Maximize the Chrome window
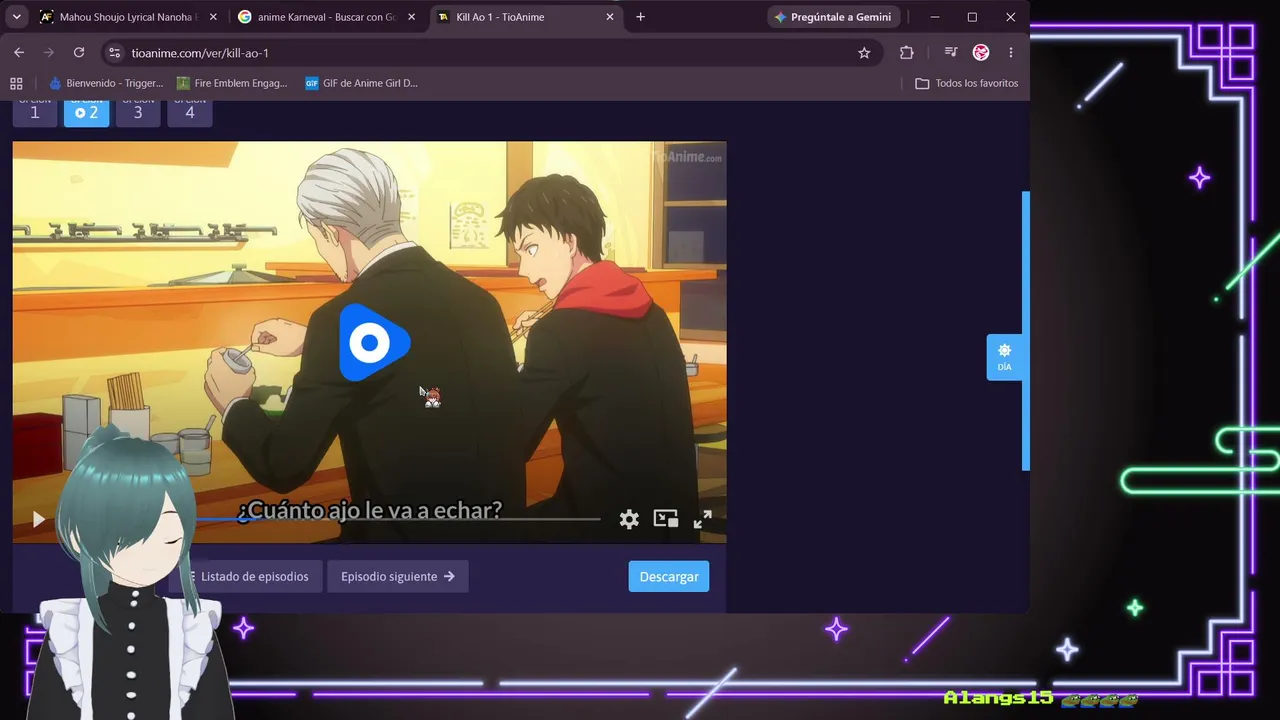This screenshot has width=1280, height=720. (x=972, y=17)
